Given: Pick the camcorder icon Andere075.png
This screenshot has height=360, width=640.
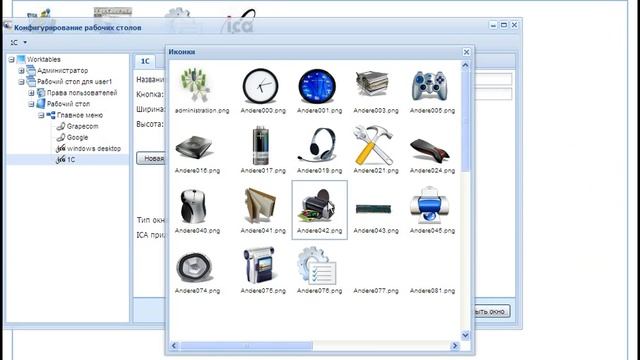Looking at the screenshot, I should (259, 265).
